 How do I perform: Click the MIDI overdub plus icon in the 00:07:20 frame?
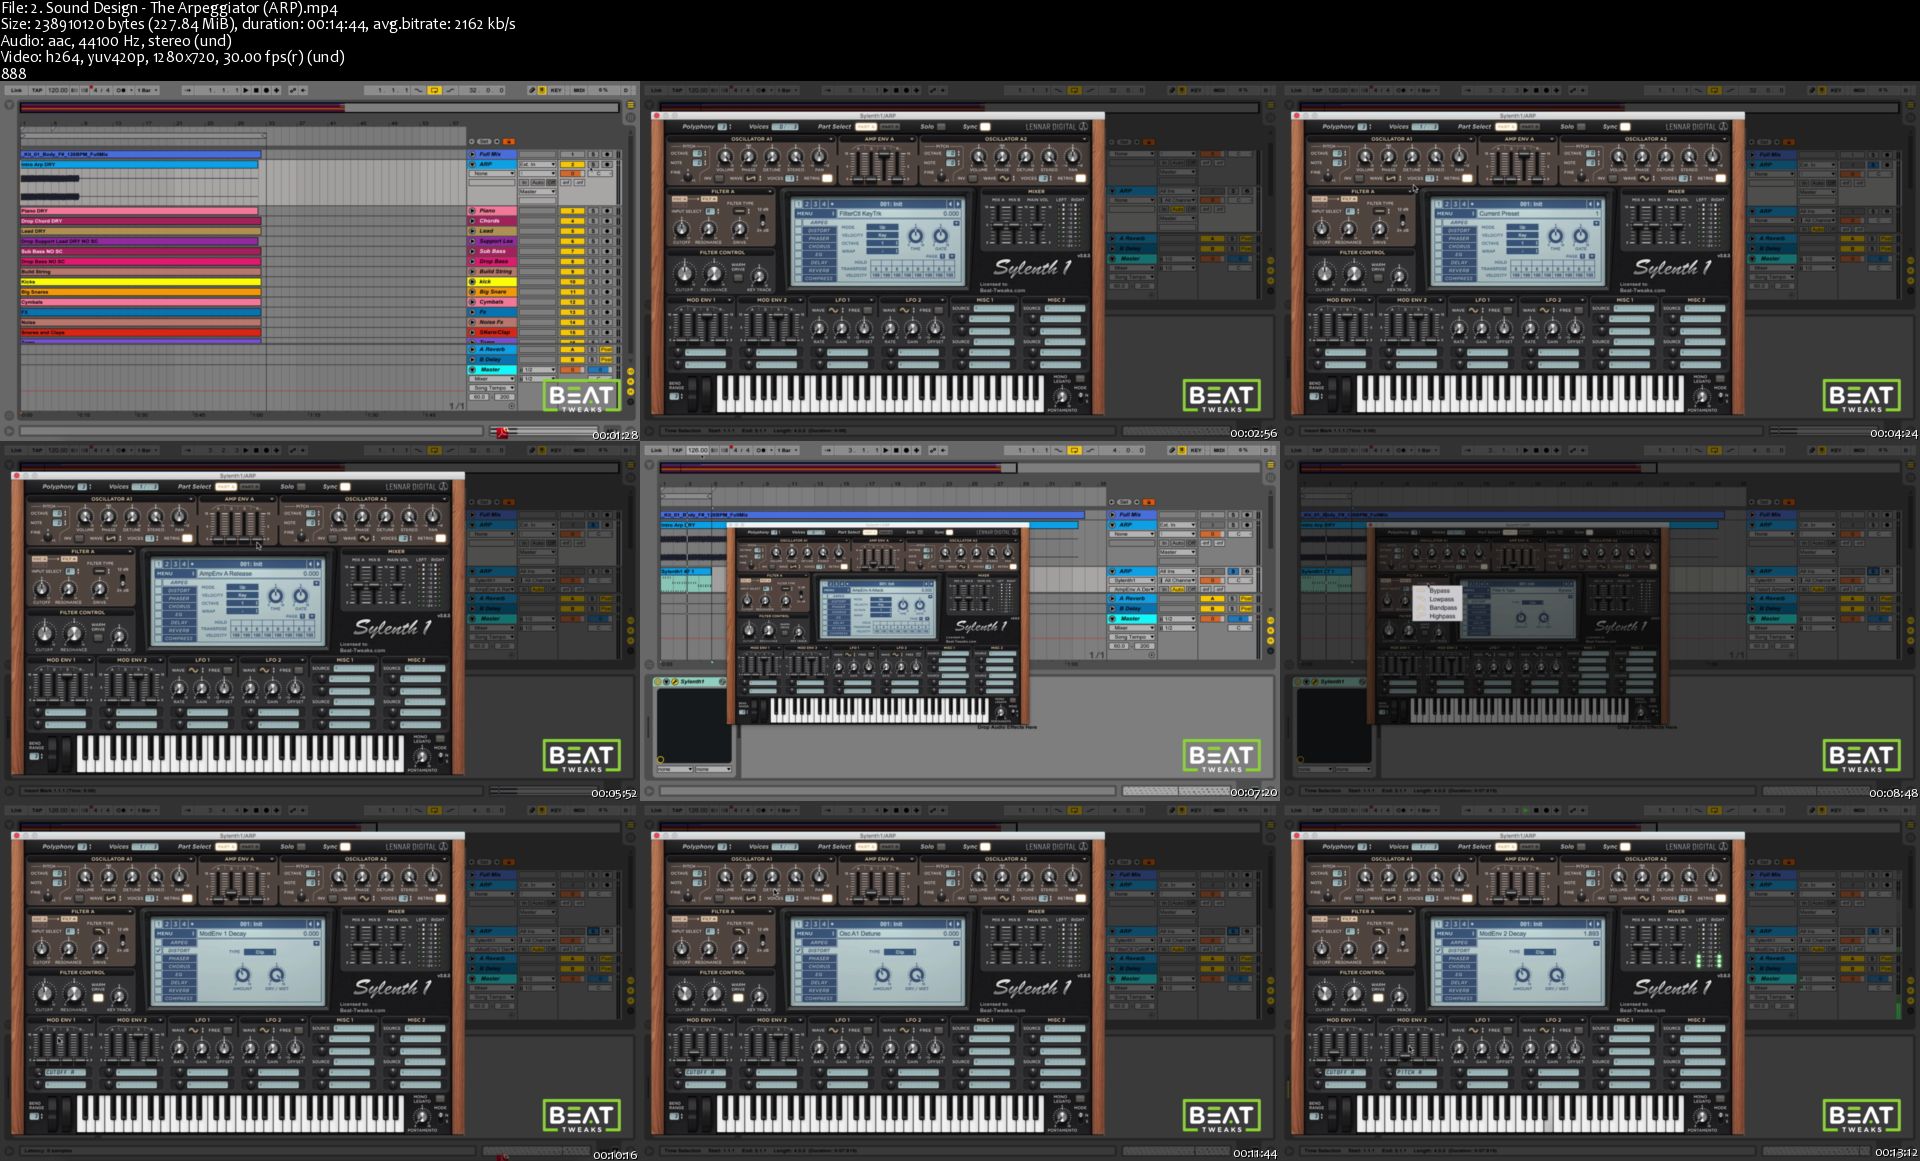(916, 450)
